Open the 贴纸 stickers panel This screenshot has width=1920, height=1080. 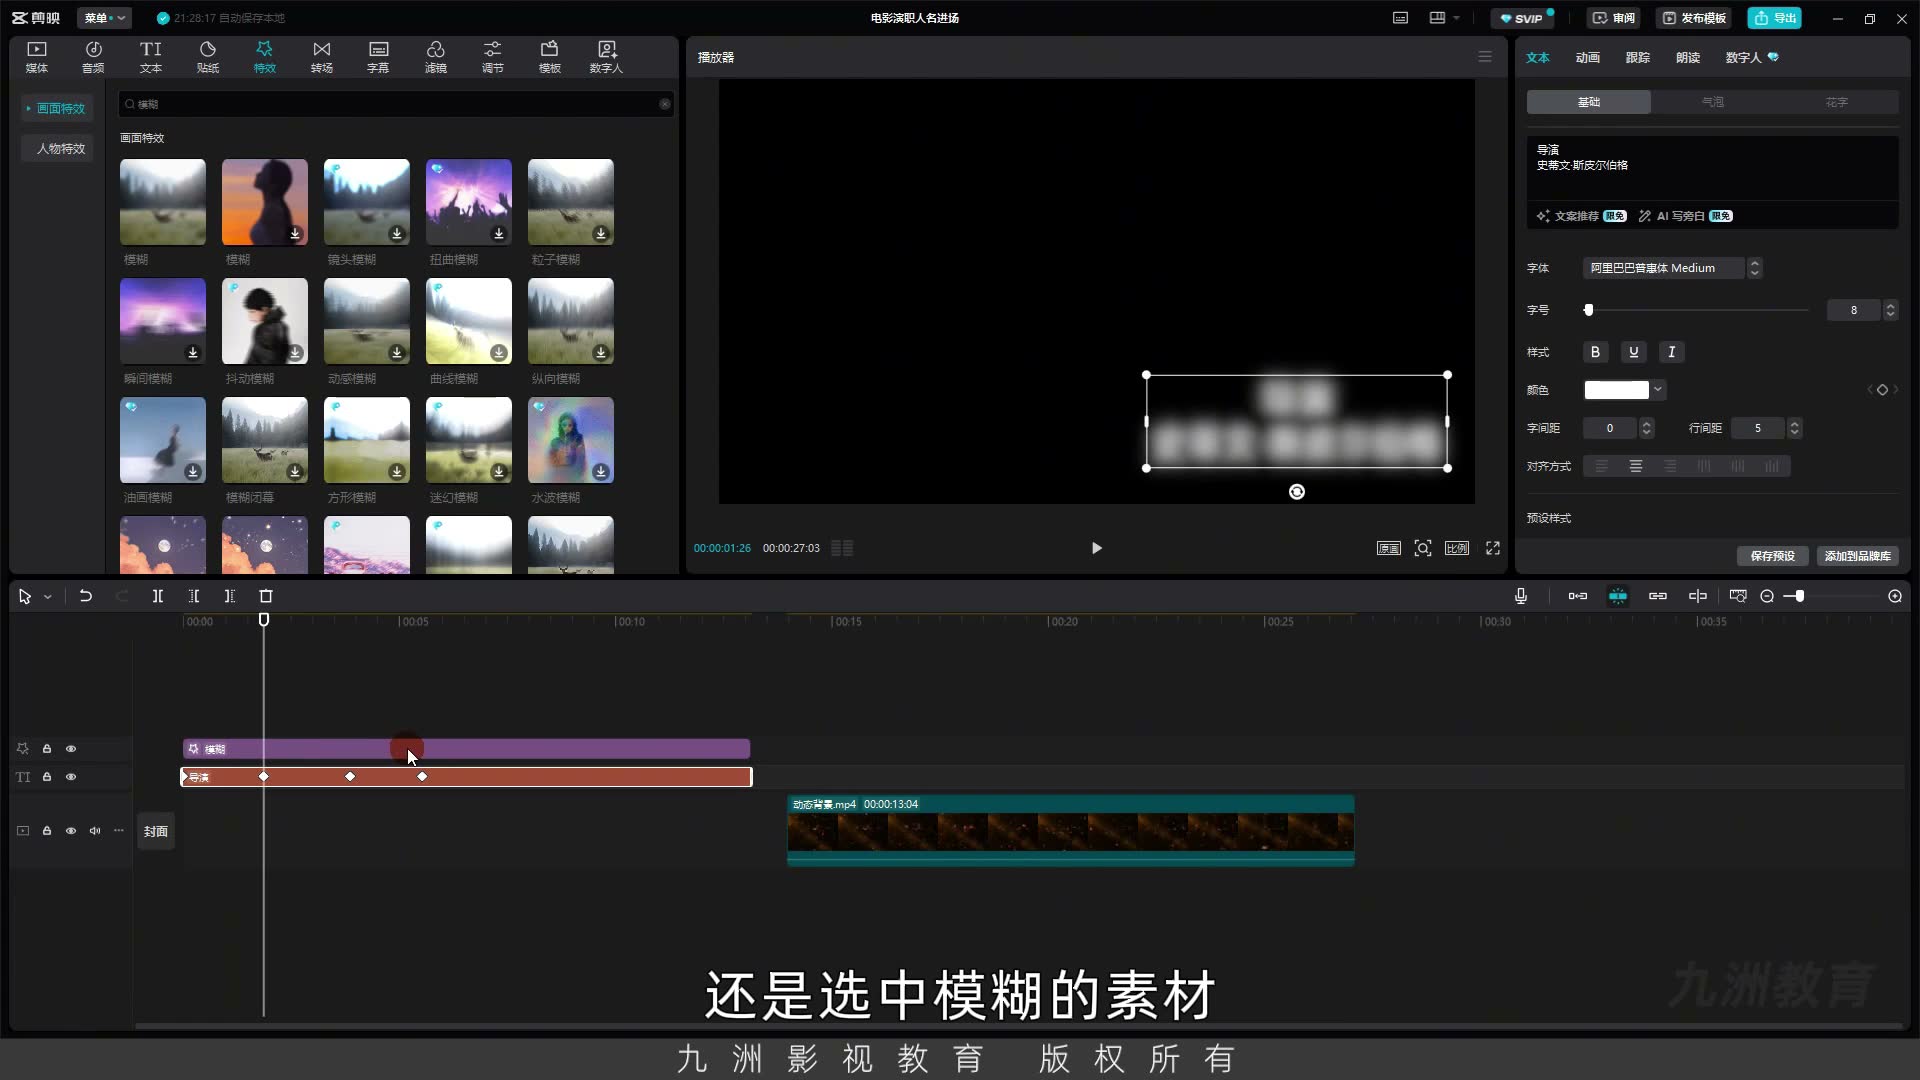[208, 57]
